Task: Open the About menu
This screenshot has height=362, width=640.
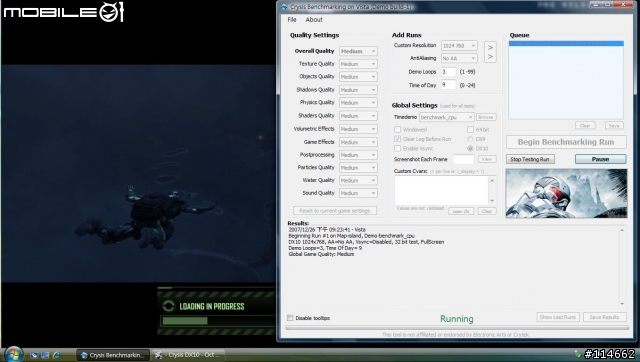Action: point(314,20)
